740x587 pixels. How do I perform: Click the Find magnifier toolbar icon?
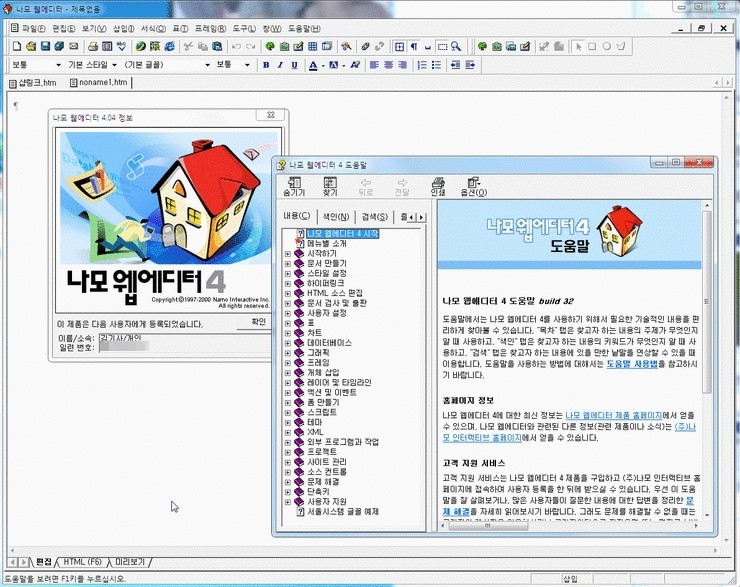point(456,46)
